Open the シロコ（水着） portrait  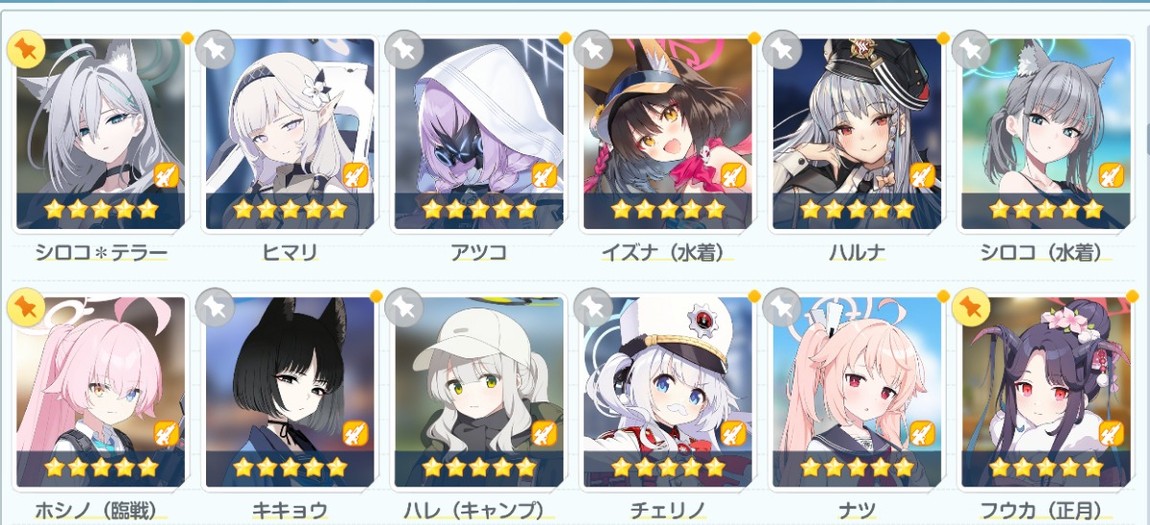point(1046,133)
